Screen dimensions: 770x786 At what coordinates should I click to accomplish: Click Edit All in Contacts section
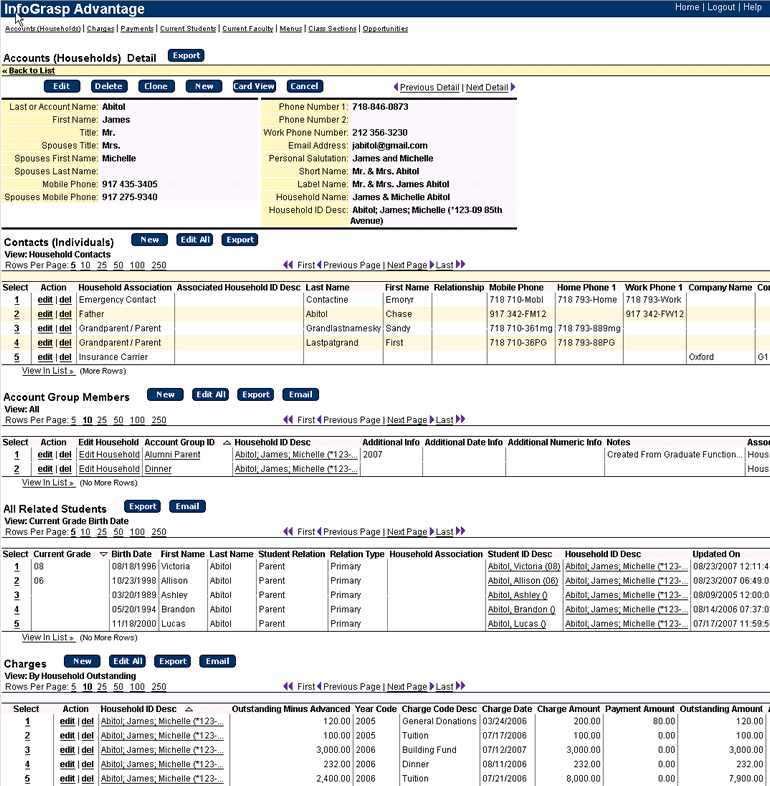click(195, 240)
